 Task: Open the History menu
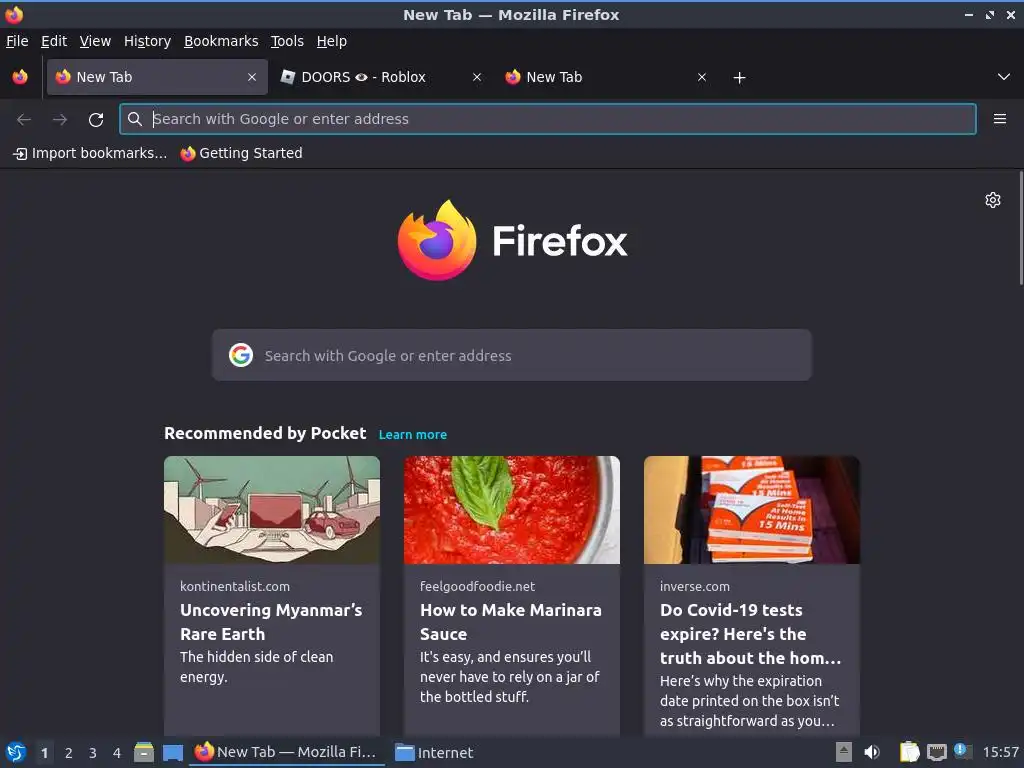coord(147,41)
